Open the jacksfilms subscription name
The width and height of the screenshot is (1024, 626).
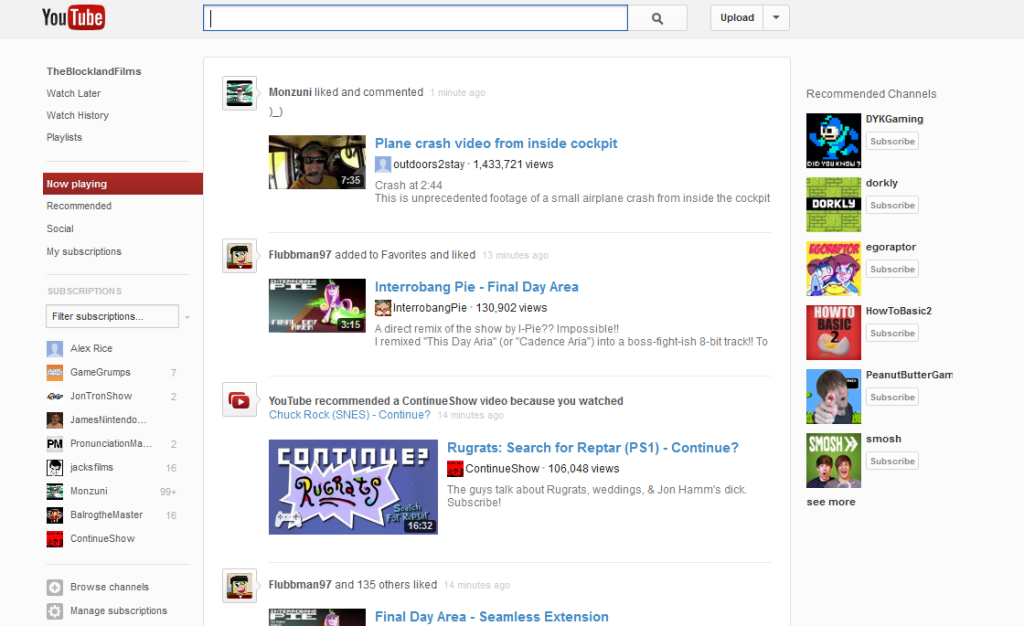point(91,467)
